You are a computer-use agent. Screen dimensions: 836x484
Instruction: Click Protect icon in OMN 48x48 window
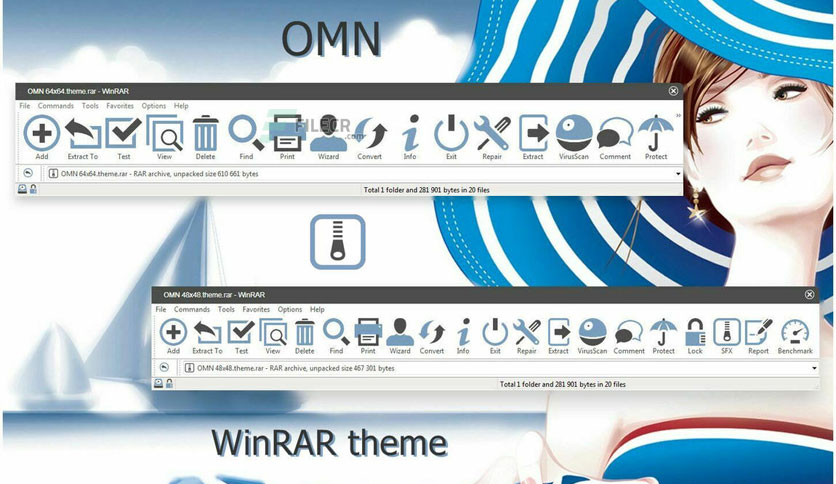point(664,332)
